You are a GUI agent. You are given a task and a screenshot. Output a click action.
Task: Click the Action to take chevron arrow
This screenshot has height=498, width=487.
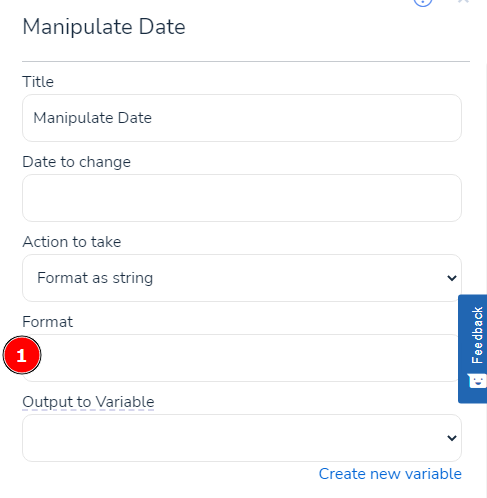coord(452,278)
